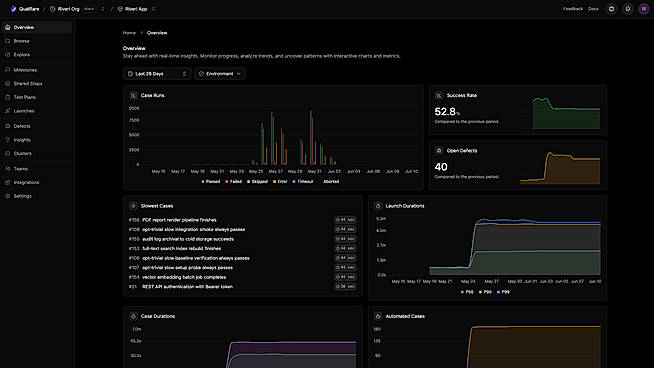Toggle the P99 series in Launch Durations legend
Viewport: 654px width, 368px height.
(503, 292)
